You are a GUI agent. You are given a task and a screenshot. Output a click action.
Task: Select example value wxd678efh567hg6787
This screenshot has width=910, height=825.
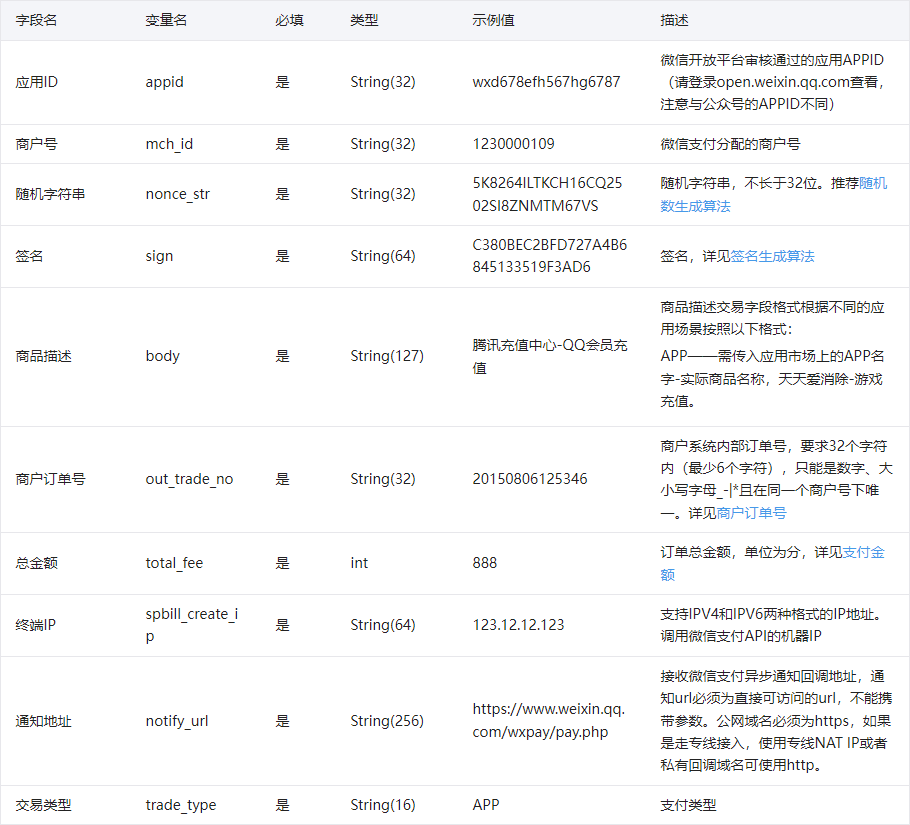click(x=546, y=82)
